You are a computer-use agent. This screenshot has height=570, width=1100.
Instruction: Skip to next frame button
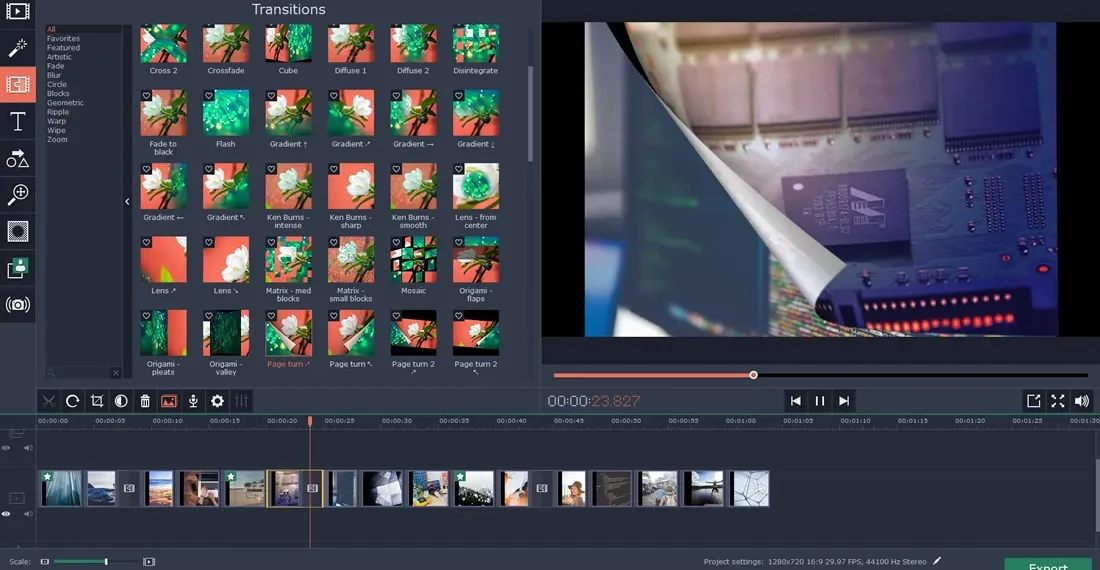click(844, 401)
